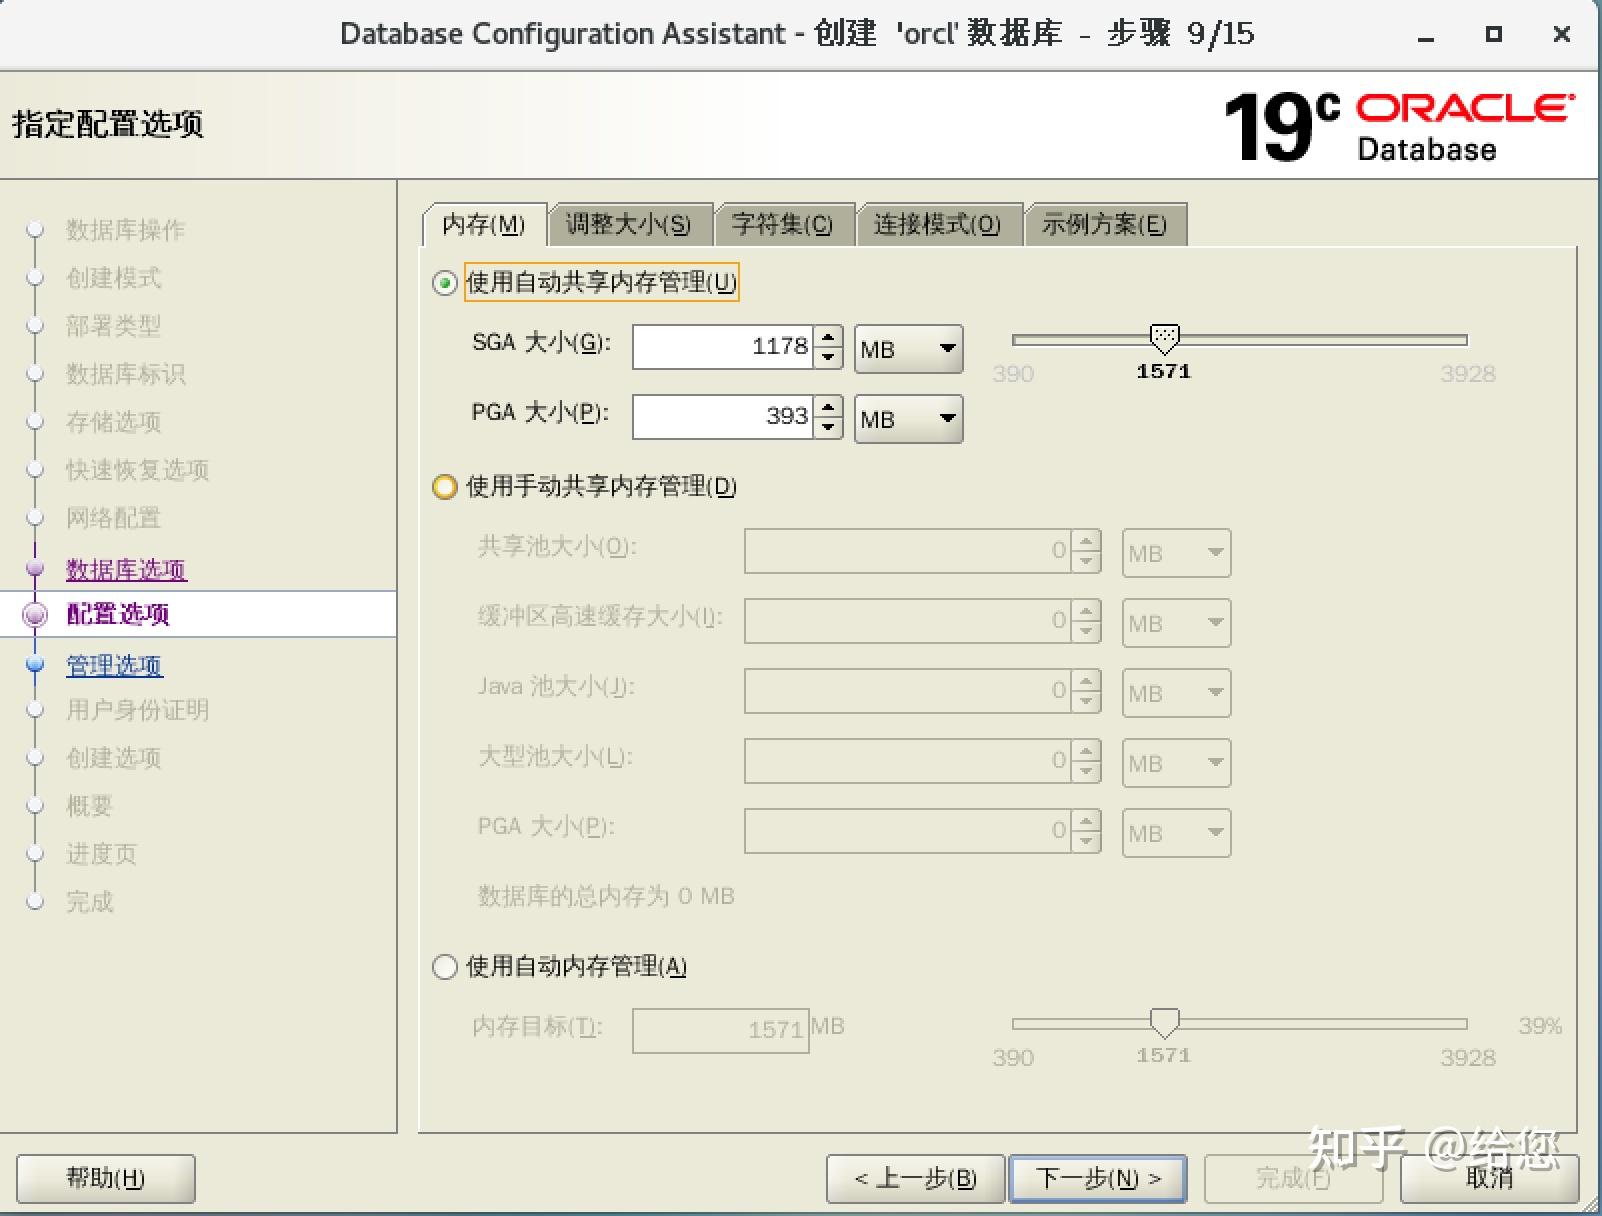
Task: Switch to the 调整大小(S) tab
Action: point(629,224)
